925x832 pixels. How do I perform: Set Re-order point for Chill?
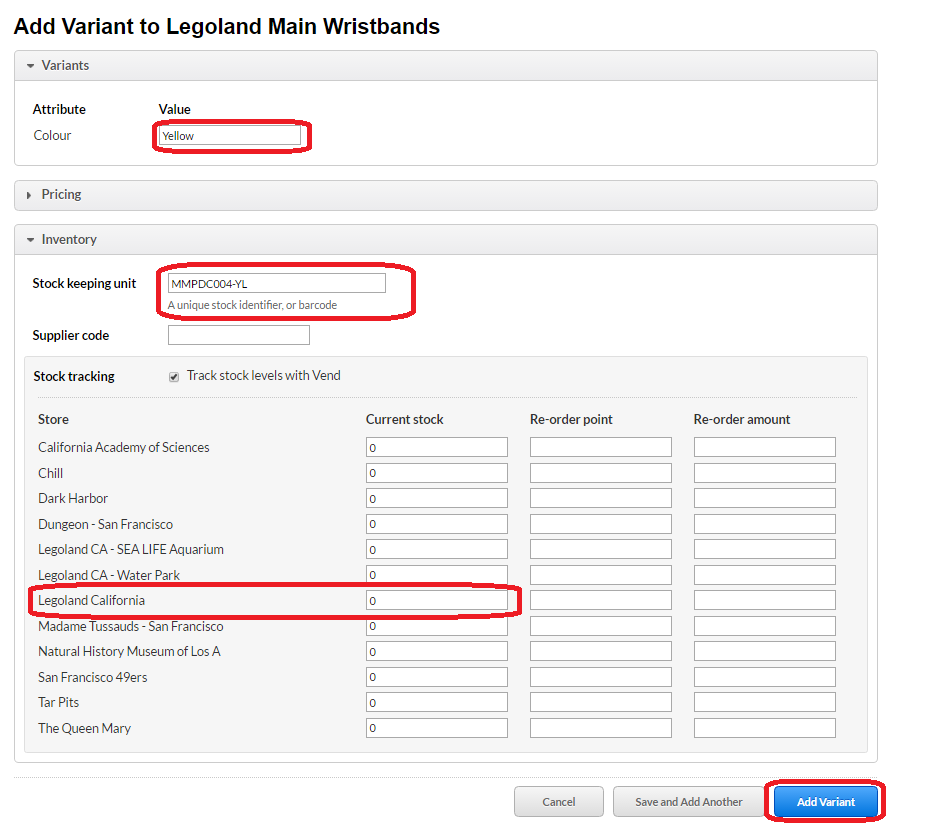601,473
